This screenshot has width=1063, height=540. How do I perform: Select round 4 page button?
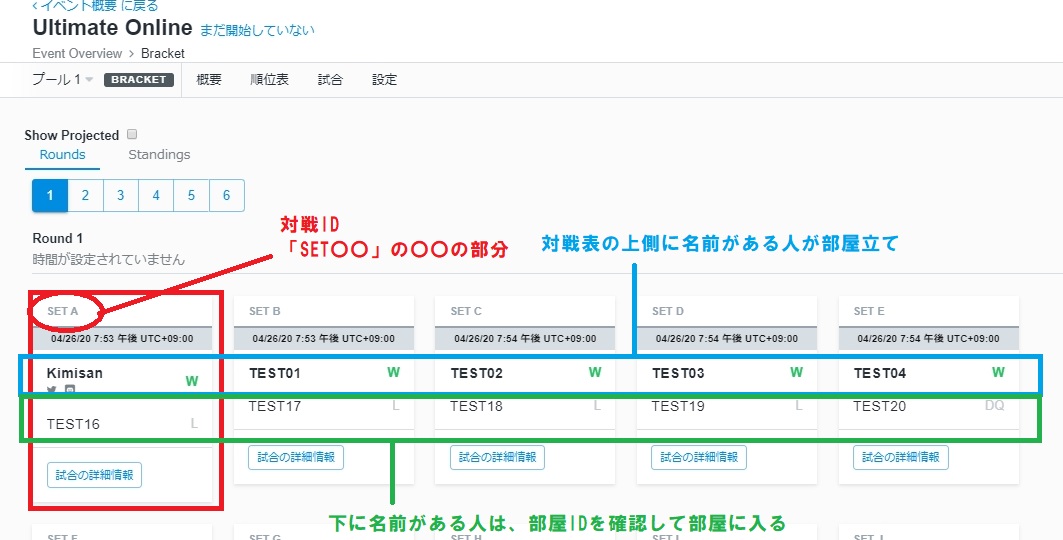156,195
